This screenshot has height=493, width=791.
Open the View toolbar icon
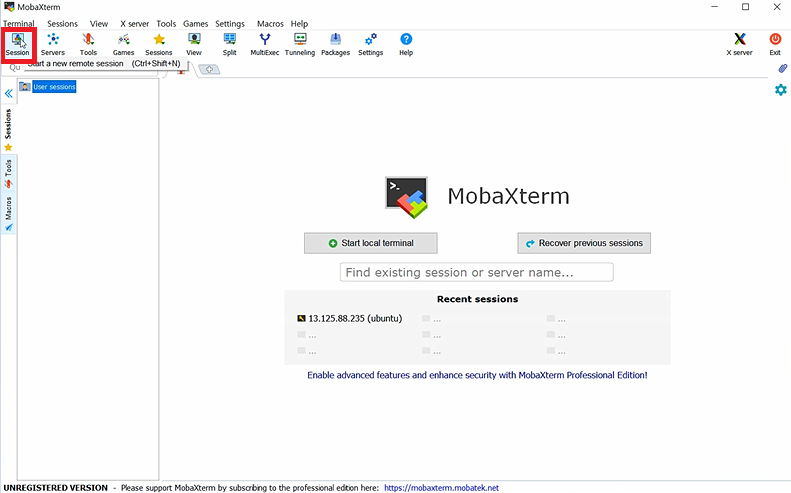click(194, 44)
